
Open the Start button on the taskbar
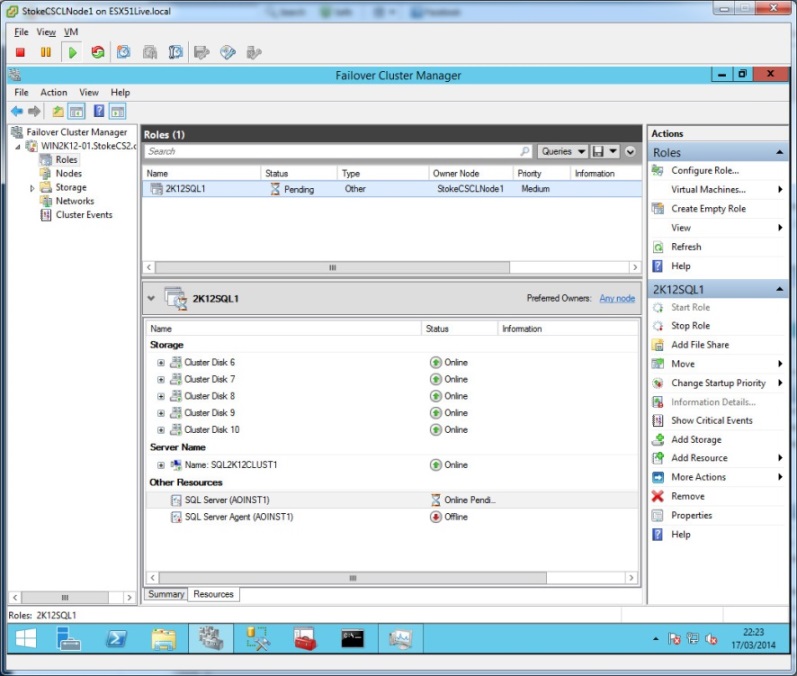coord(25,638)
